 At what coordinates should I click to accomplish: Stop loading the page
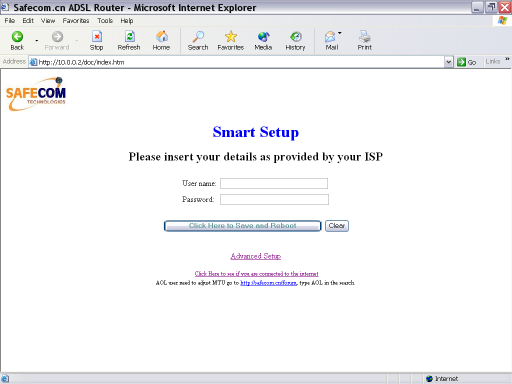97,36
